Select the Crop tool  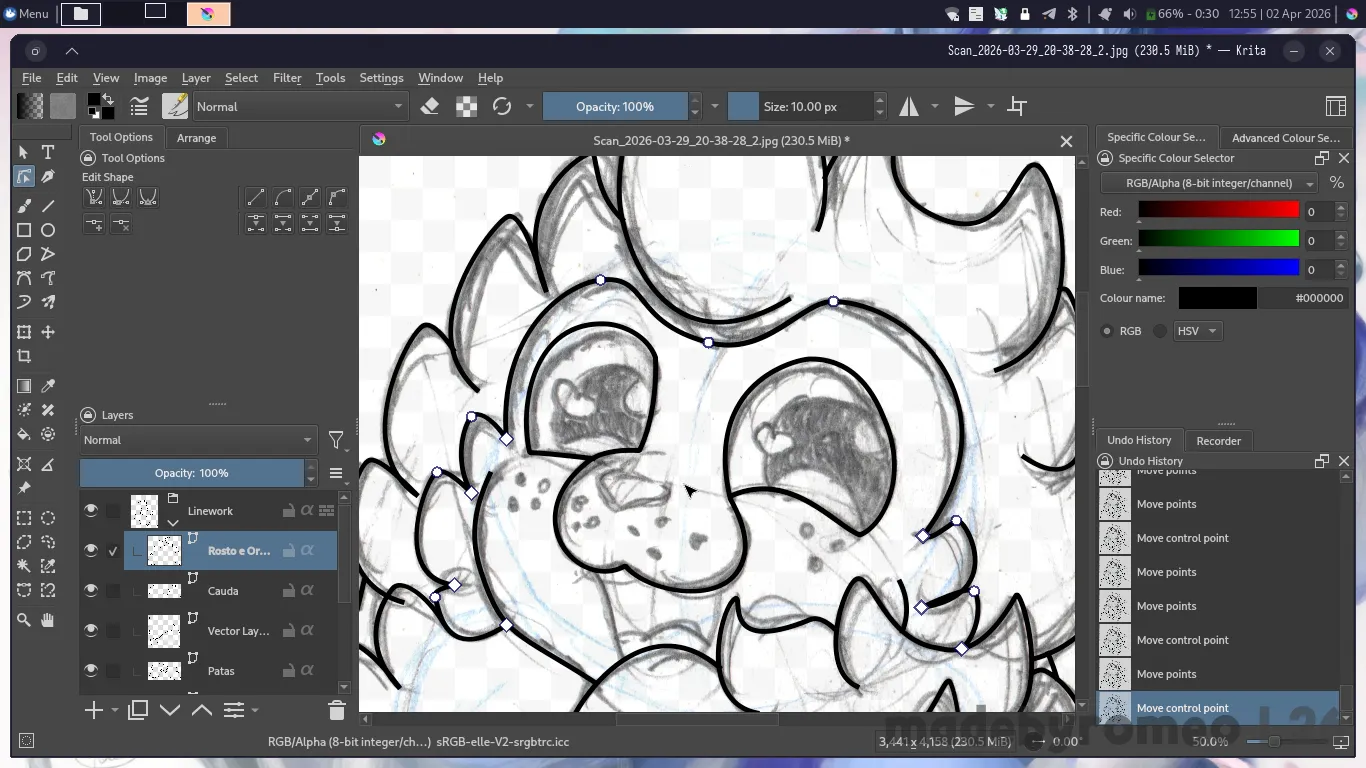point(24,357)
